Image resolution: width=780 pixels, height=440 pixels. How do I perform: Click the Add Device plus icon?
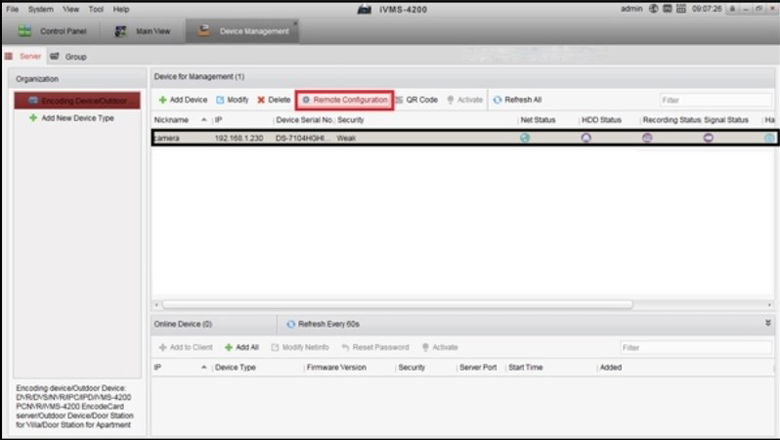163,100
